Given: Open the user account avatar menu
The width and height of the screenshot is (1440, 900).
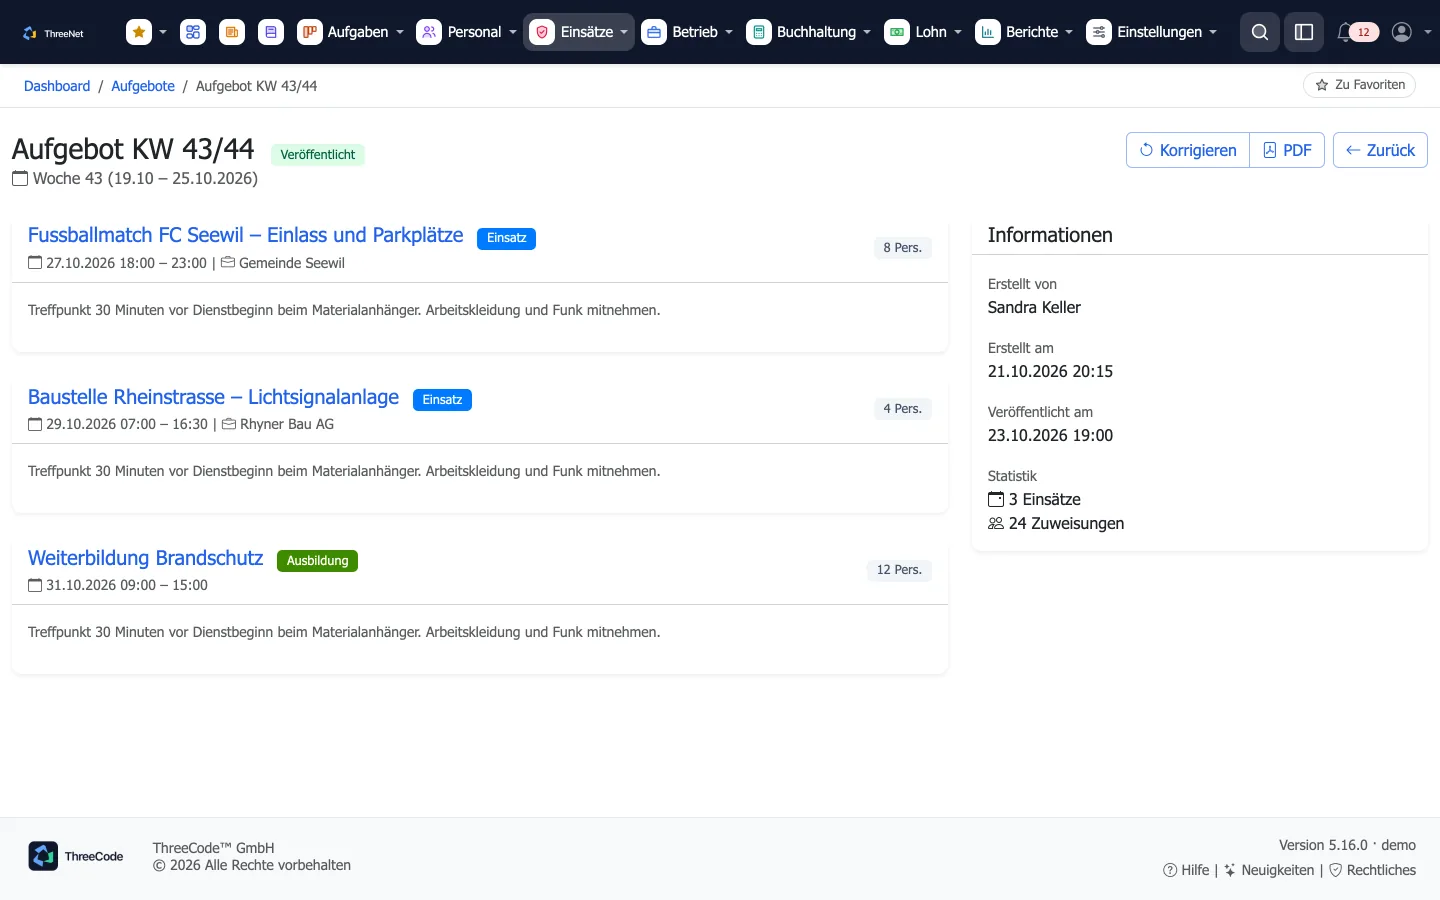Looking at the screenshot, I should [x=1411, y=32].
